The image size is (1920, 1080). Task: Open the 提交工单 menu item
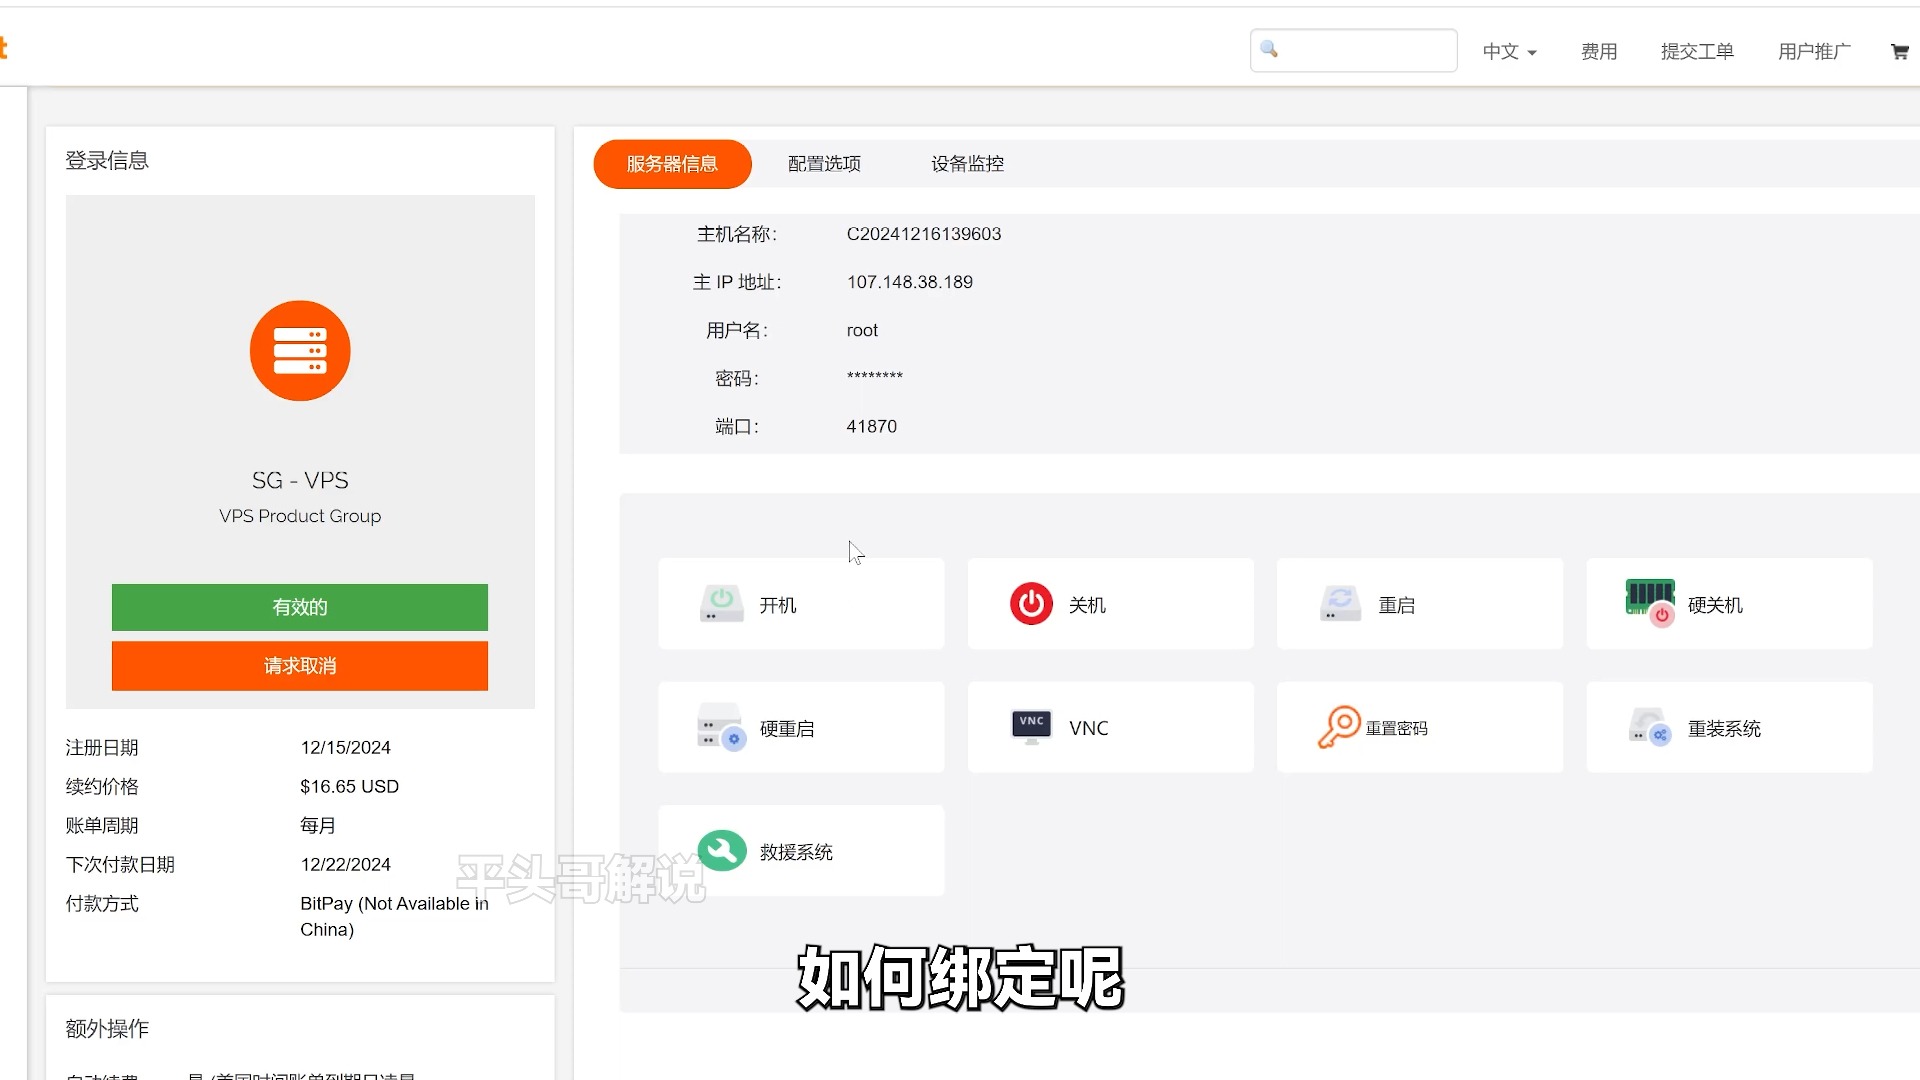click(1697, 52)
